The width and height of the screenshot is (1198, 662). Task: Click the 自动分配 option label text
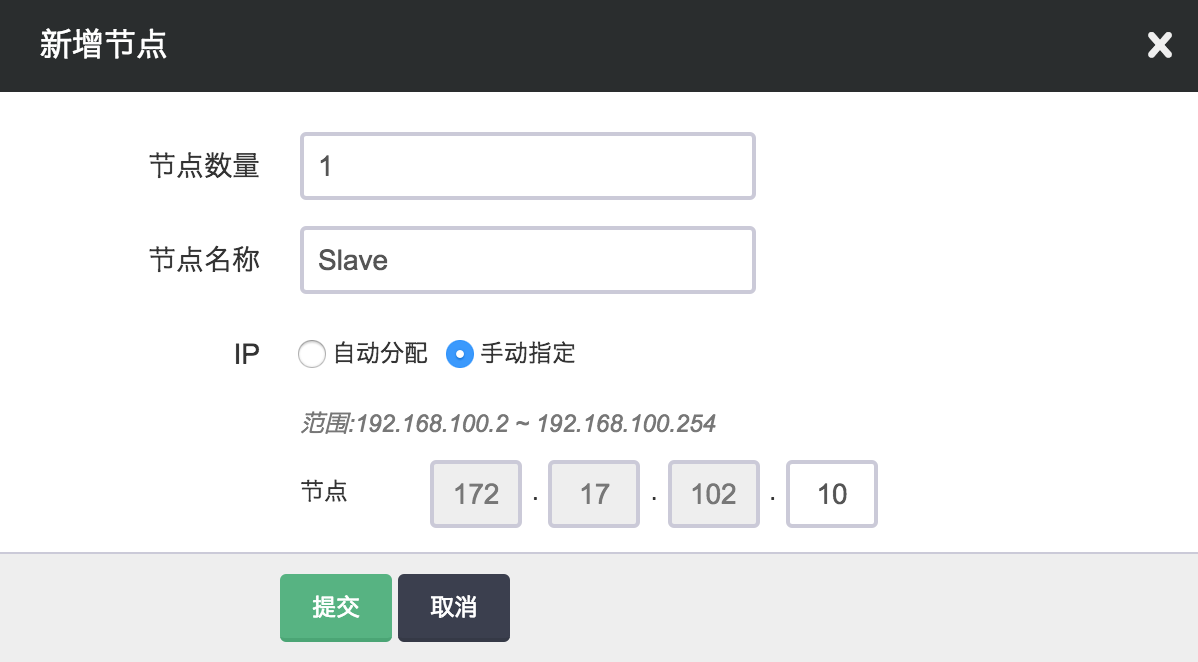pyautogui.click(x=380, y=353)
